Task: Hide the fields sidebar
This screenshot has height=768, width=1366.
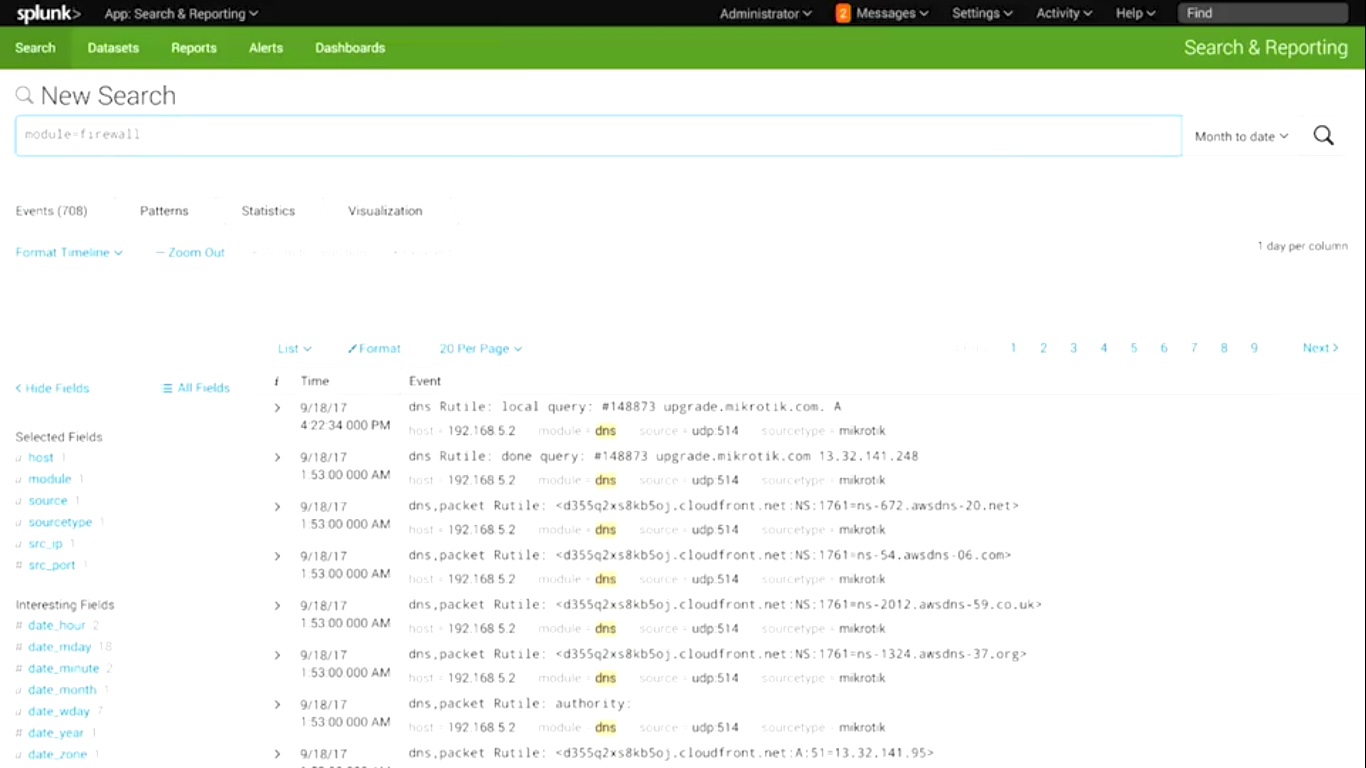Action: [x=52, y=388]
